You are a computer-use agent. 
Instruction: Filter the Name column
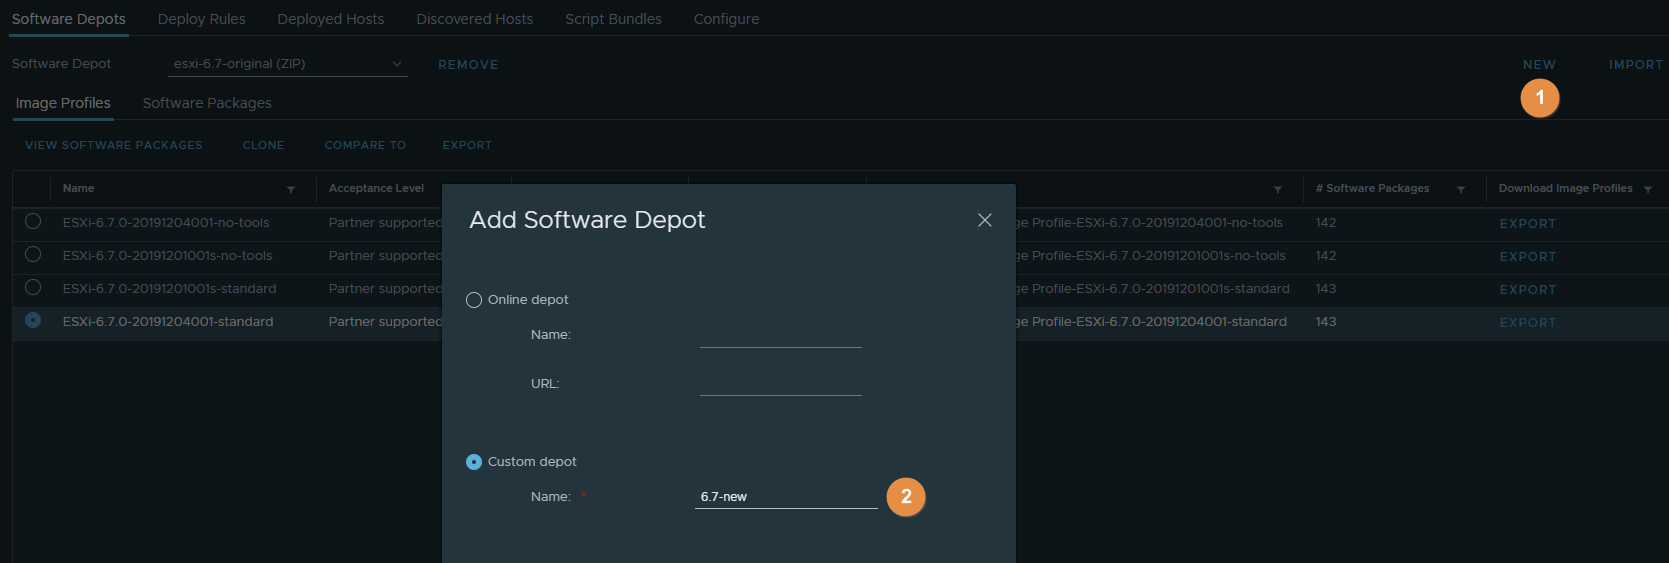click(291, 189)
